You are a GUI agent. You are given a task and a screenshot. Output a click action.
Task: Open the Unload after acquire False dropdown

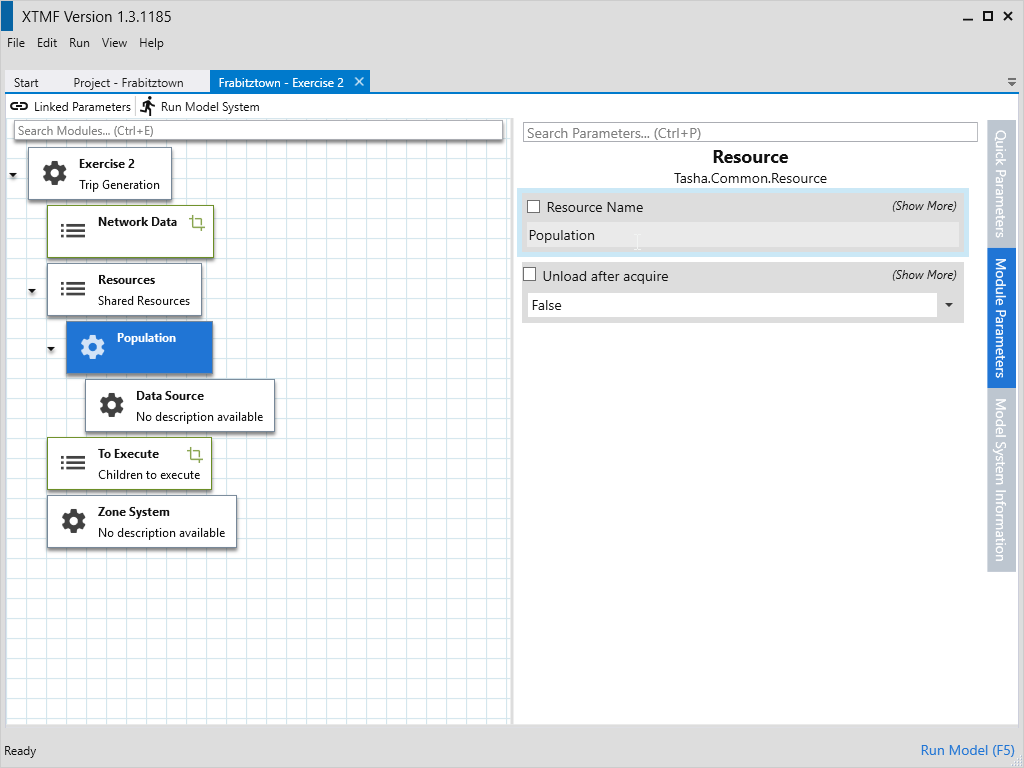pos(947,305)
